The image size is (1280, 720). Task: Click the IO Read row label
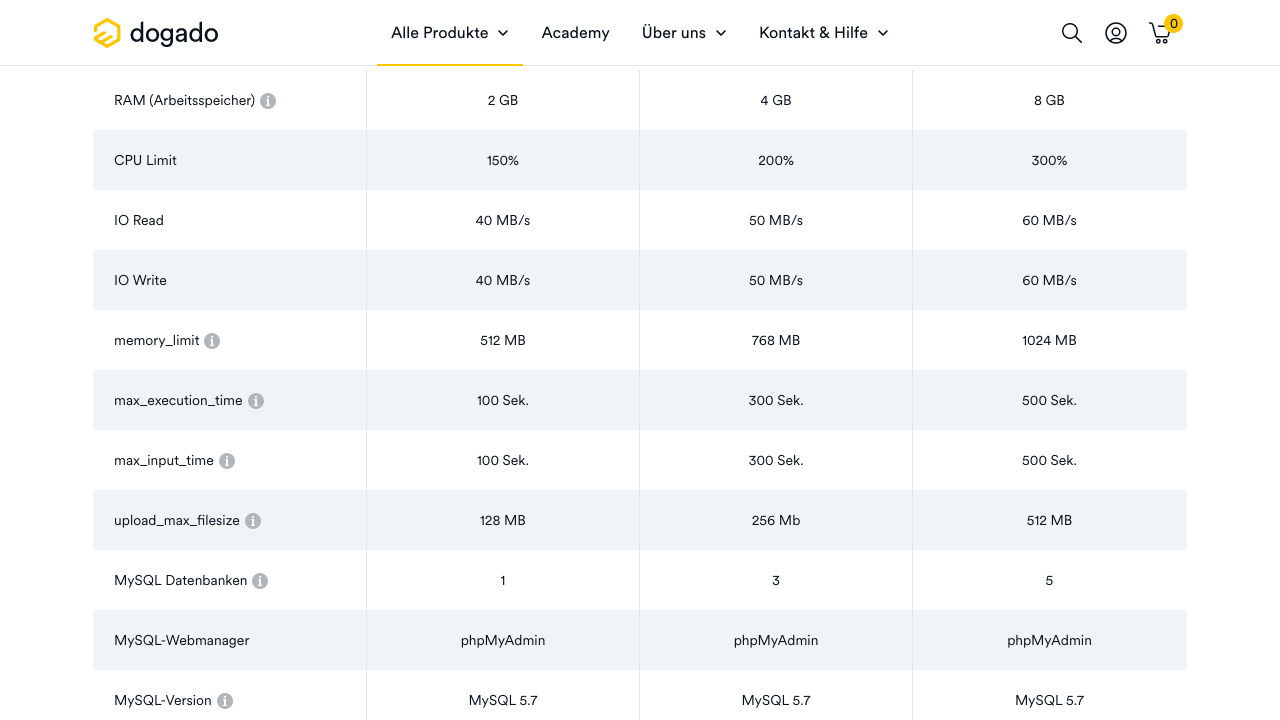(x=139, y=220)
